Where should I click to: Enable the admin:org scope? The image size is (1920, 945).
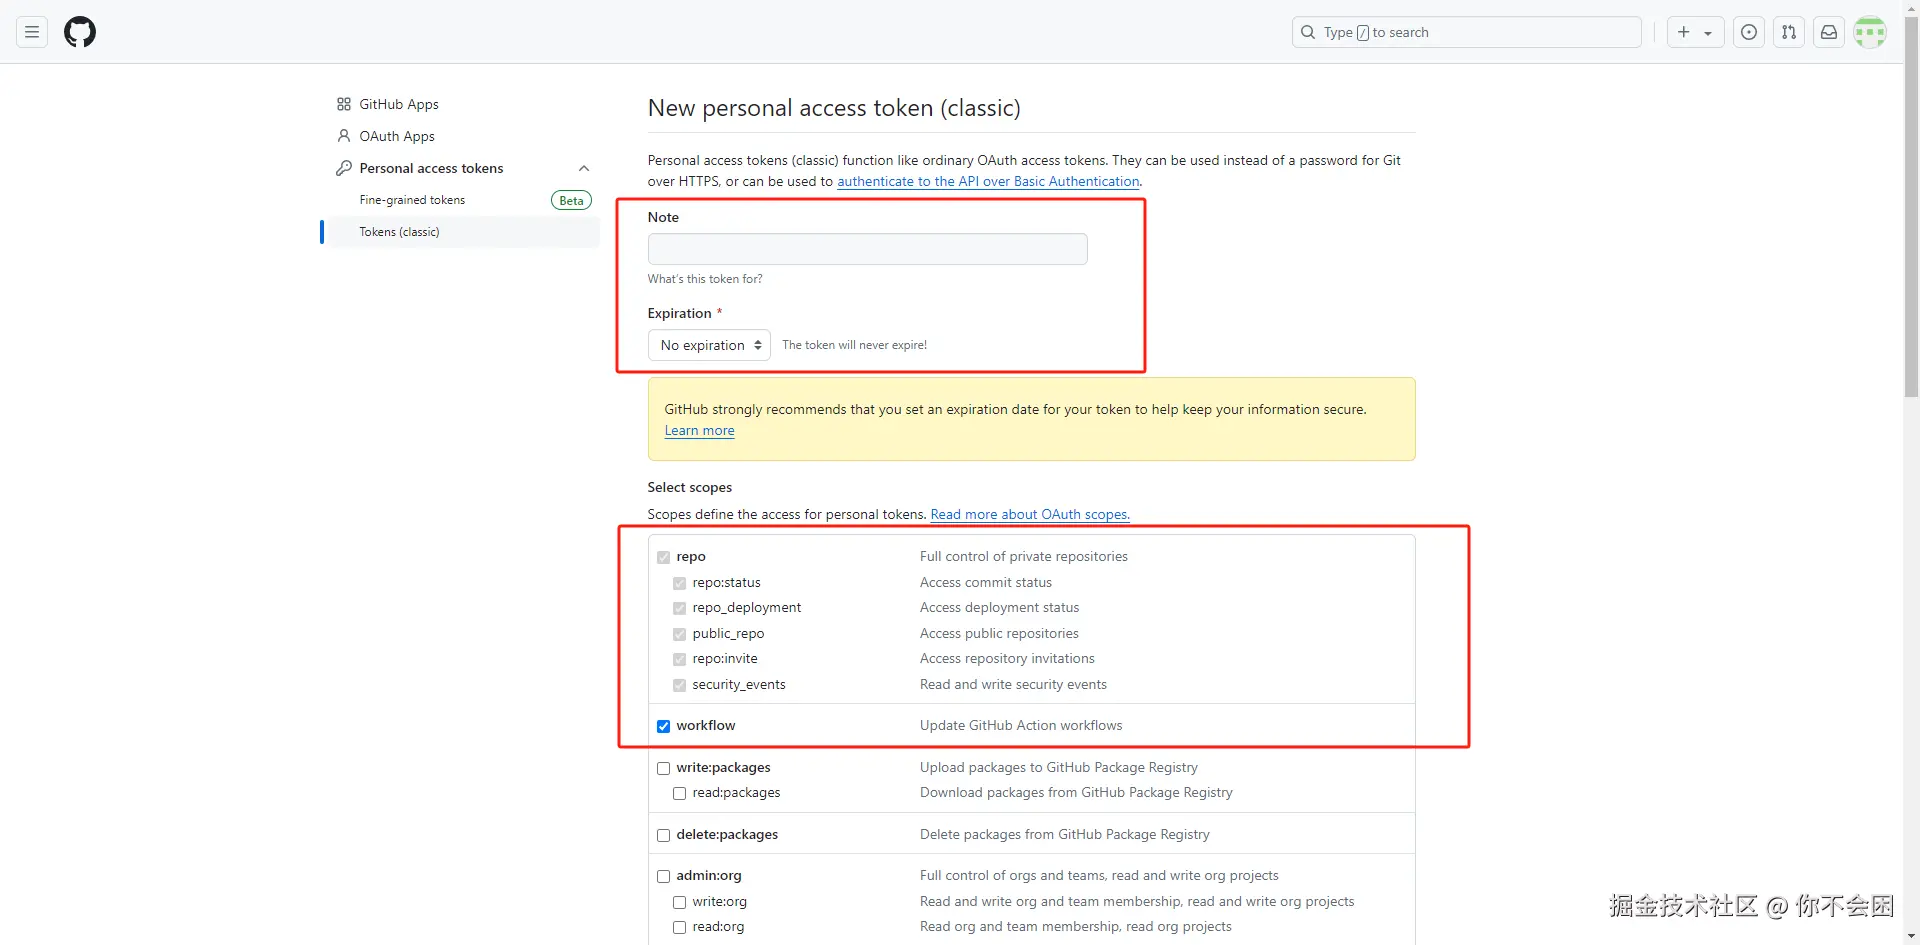[663, 876]
